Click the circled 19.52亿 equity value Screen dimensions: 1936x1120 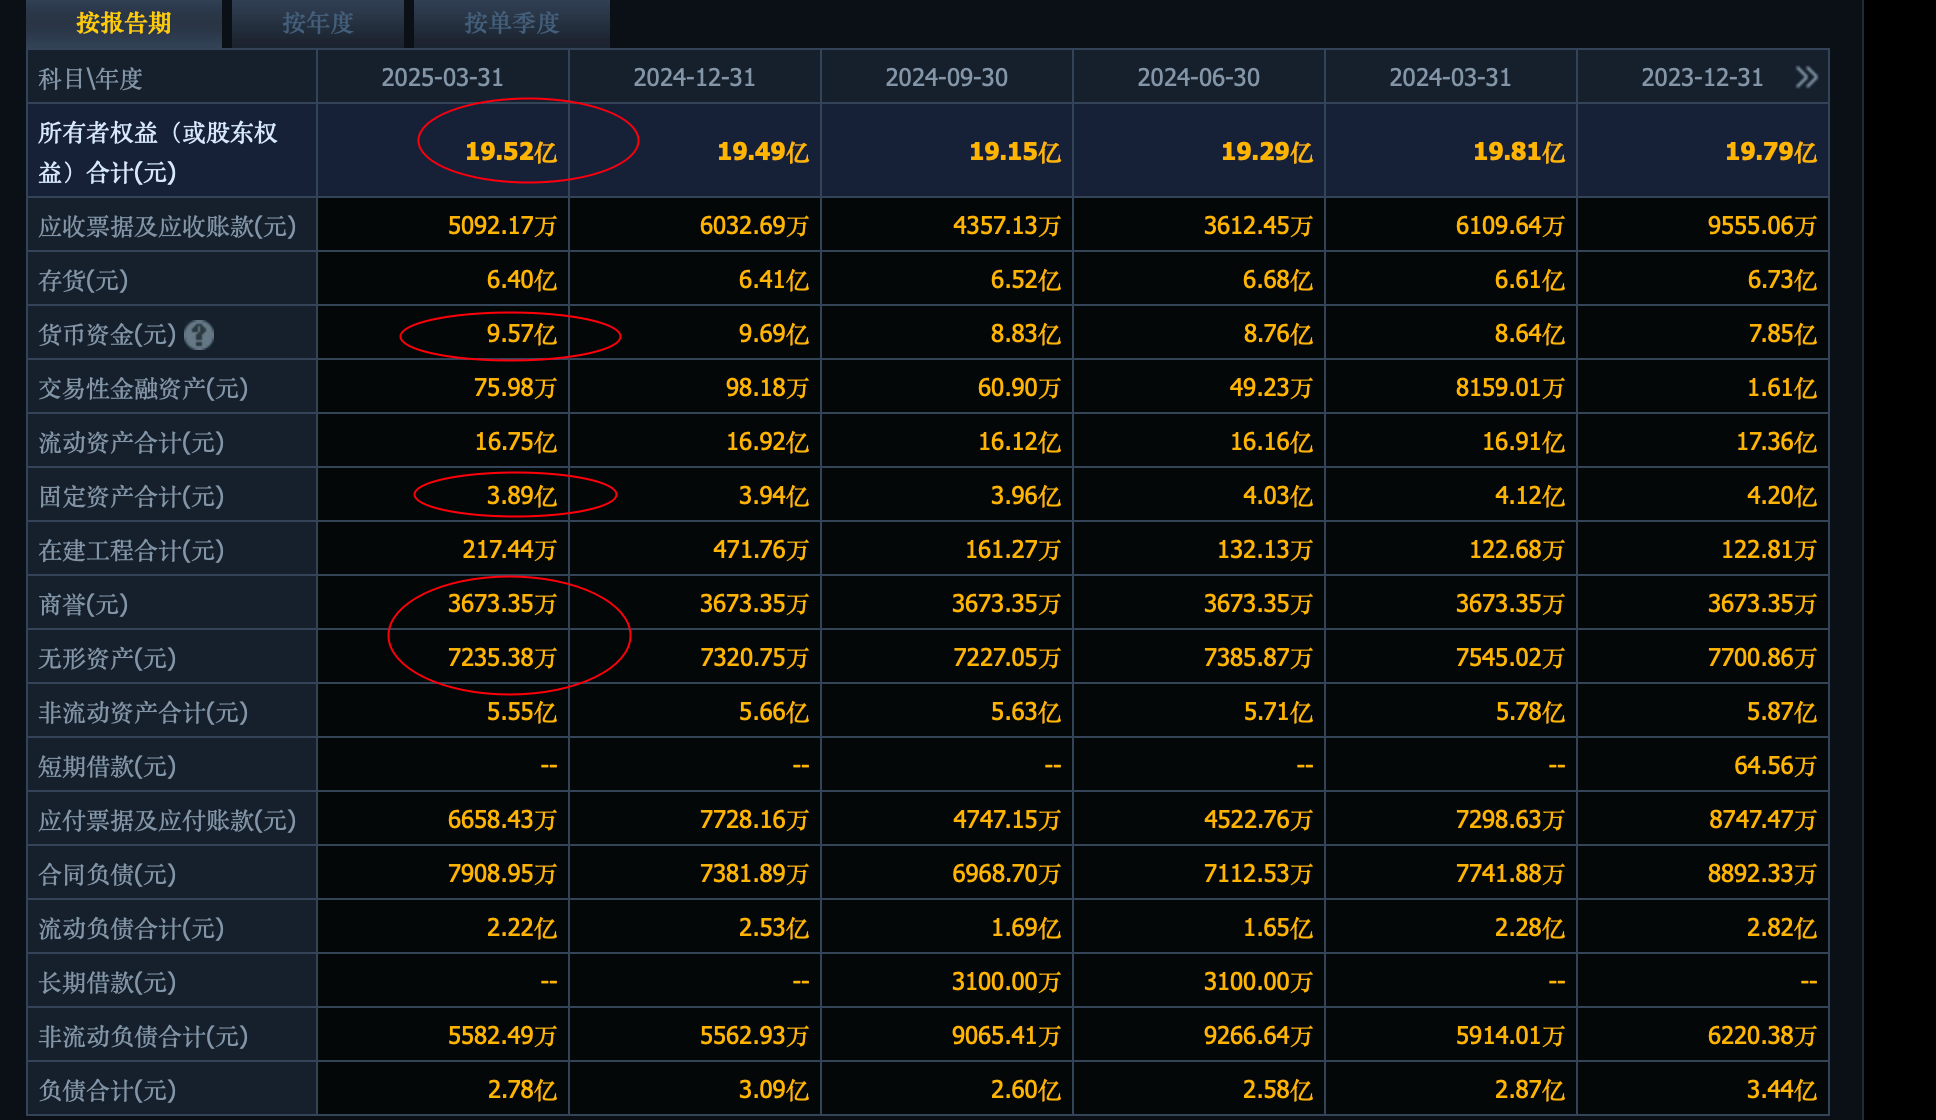coord(510,152)
